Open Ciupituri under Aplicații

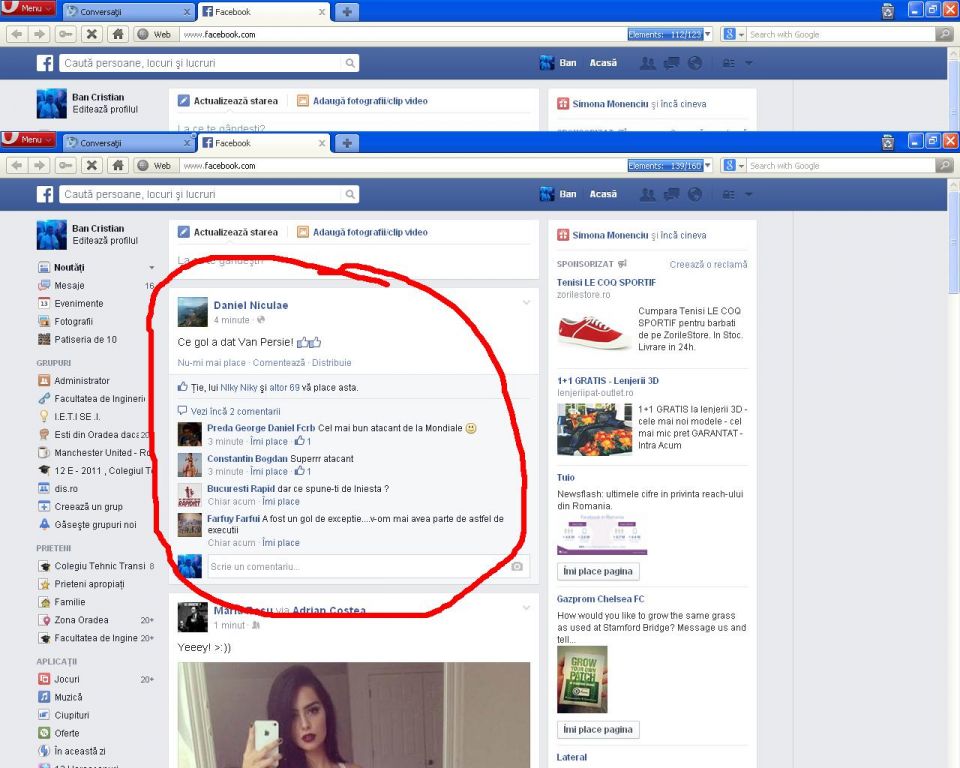click(72, 715)
